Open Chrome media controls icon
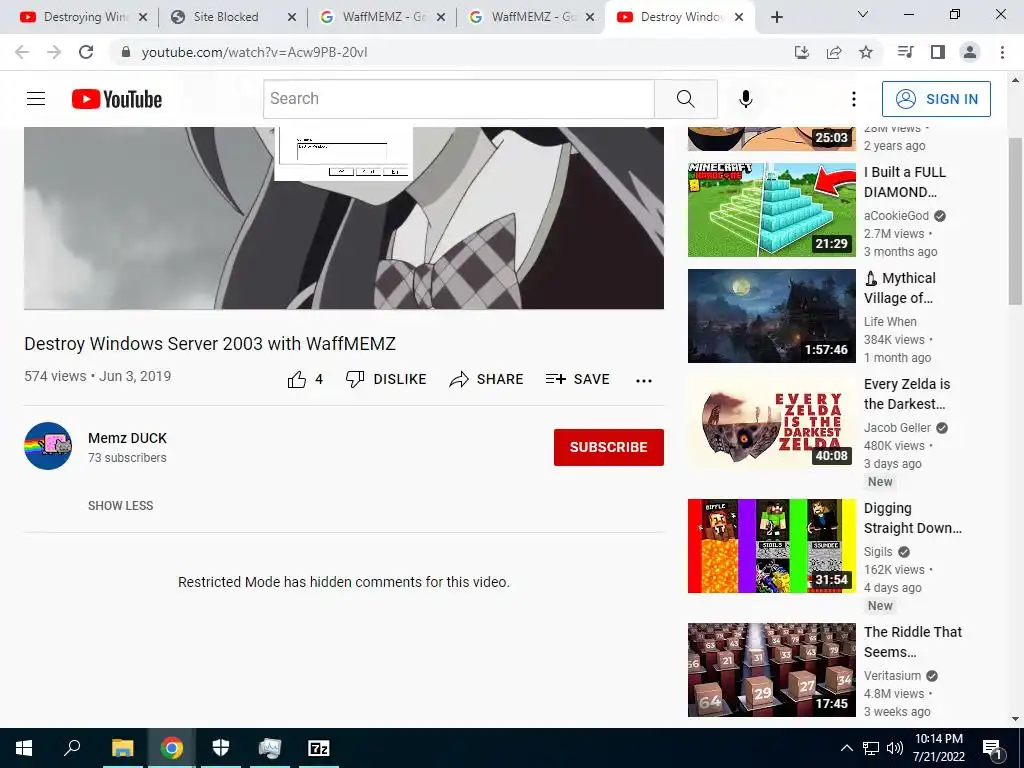1024x768 pixels. tap(906, 52)
